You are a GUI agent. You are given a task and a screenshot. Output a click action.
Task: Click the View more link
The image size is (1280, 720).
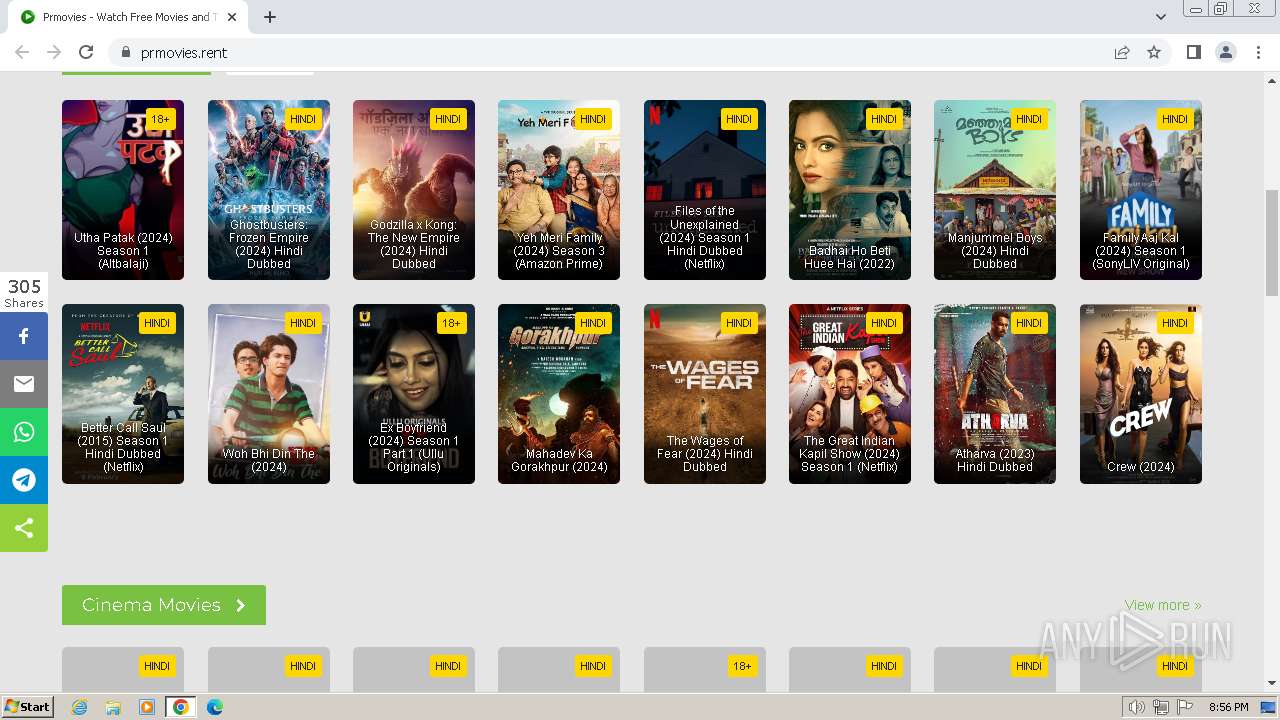click(x=1163, y=605)
